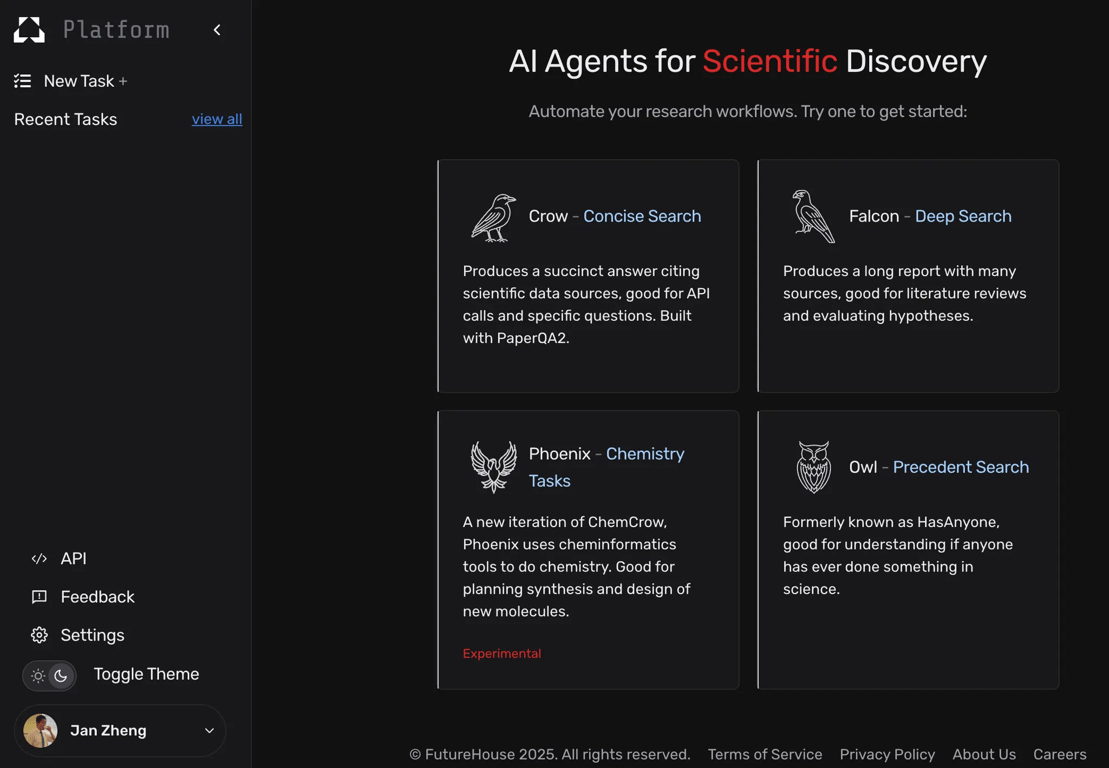Click the FutureHouse 2025 copyright text
This screenshot has height=768, width=1109.
(x=550, y=755)
